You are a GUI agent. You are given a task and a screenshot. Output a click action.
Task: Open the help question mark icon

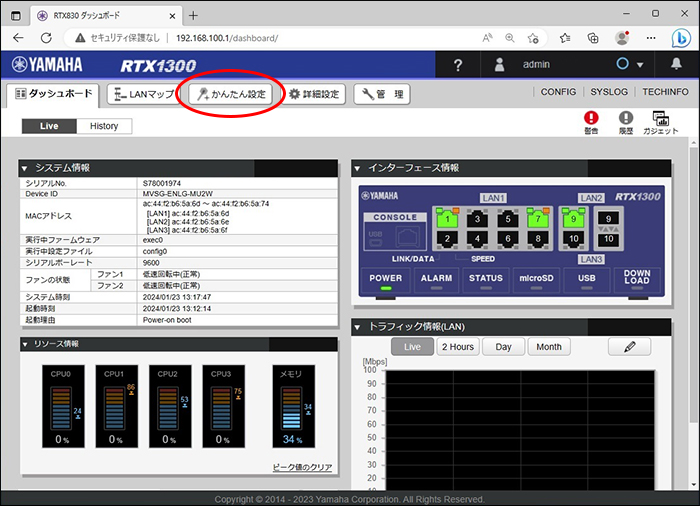pyautogui.click(x=458, y=65)
